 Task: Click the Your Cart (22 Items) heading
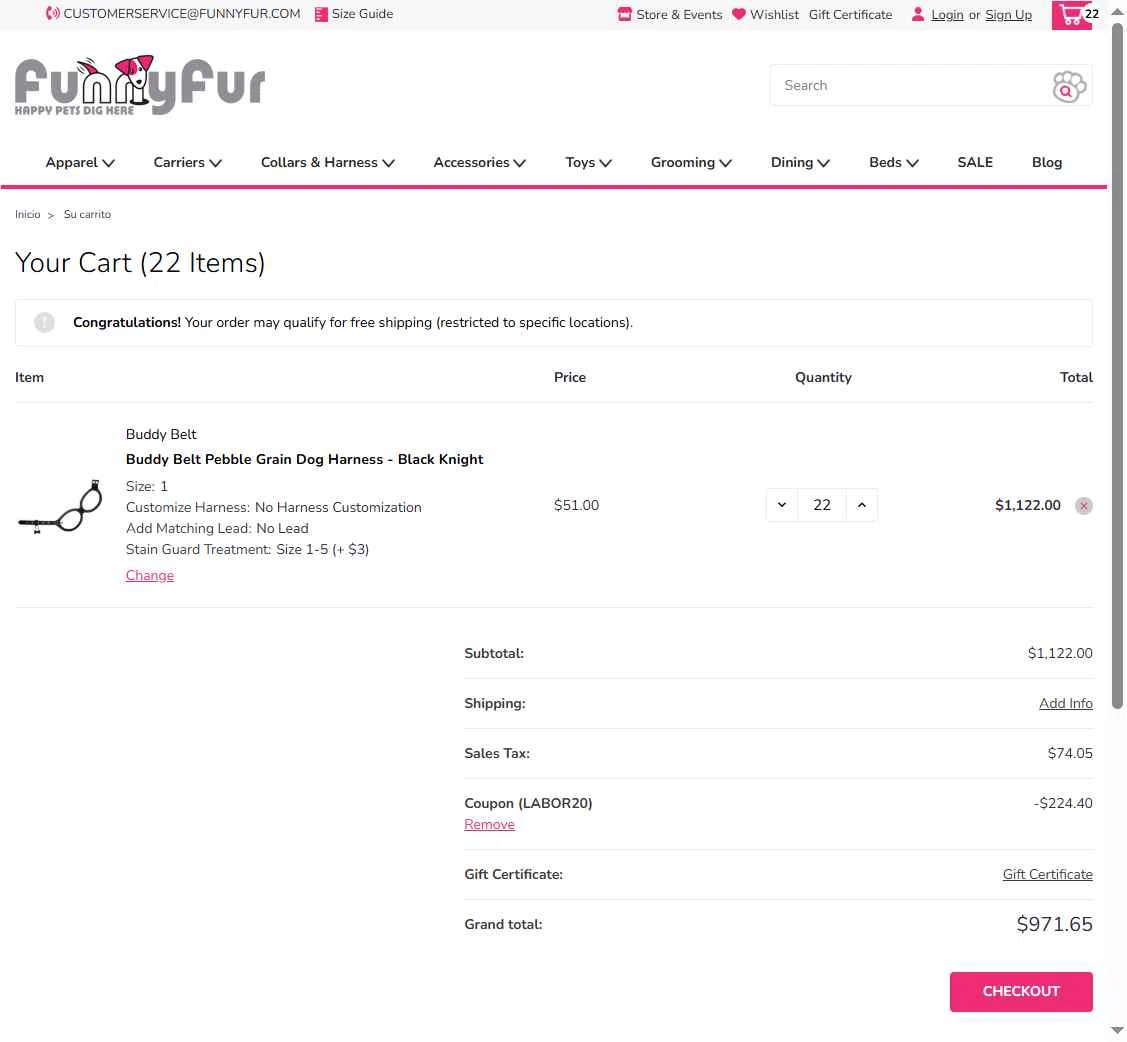140,263
